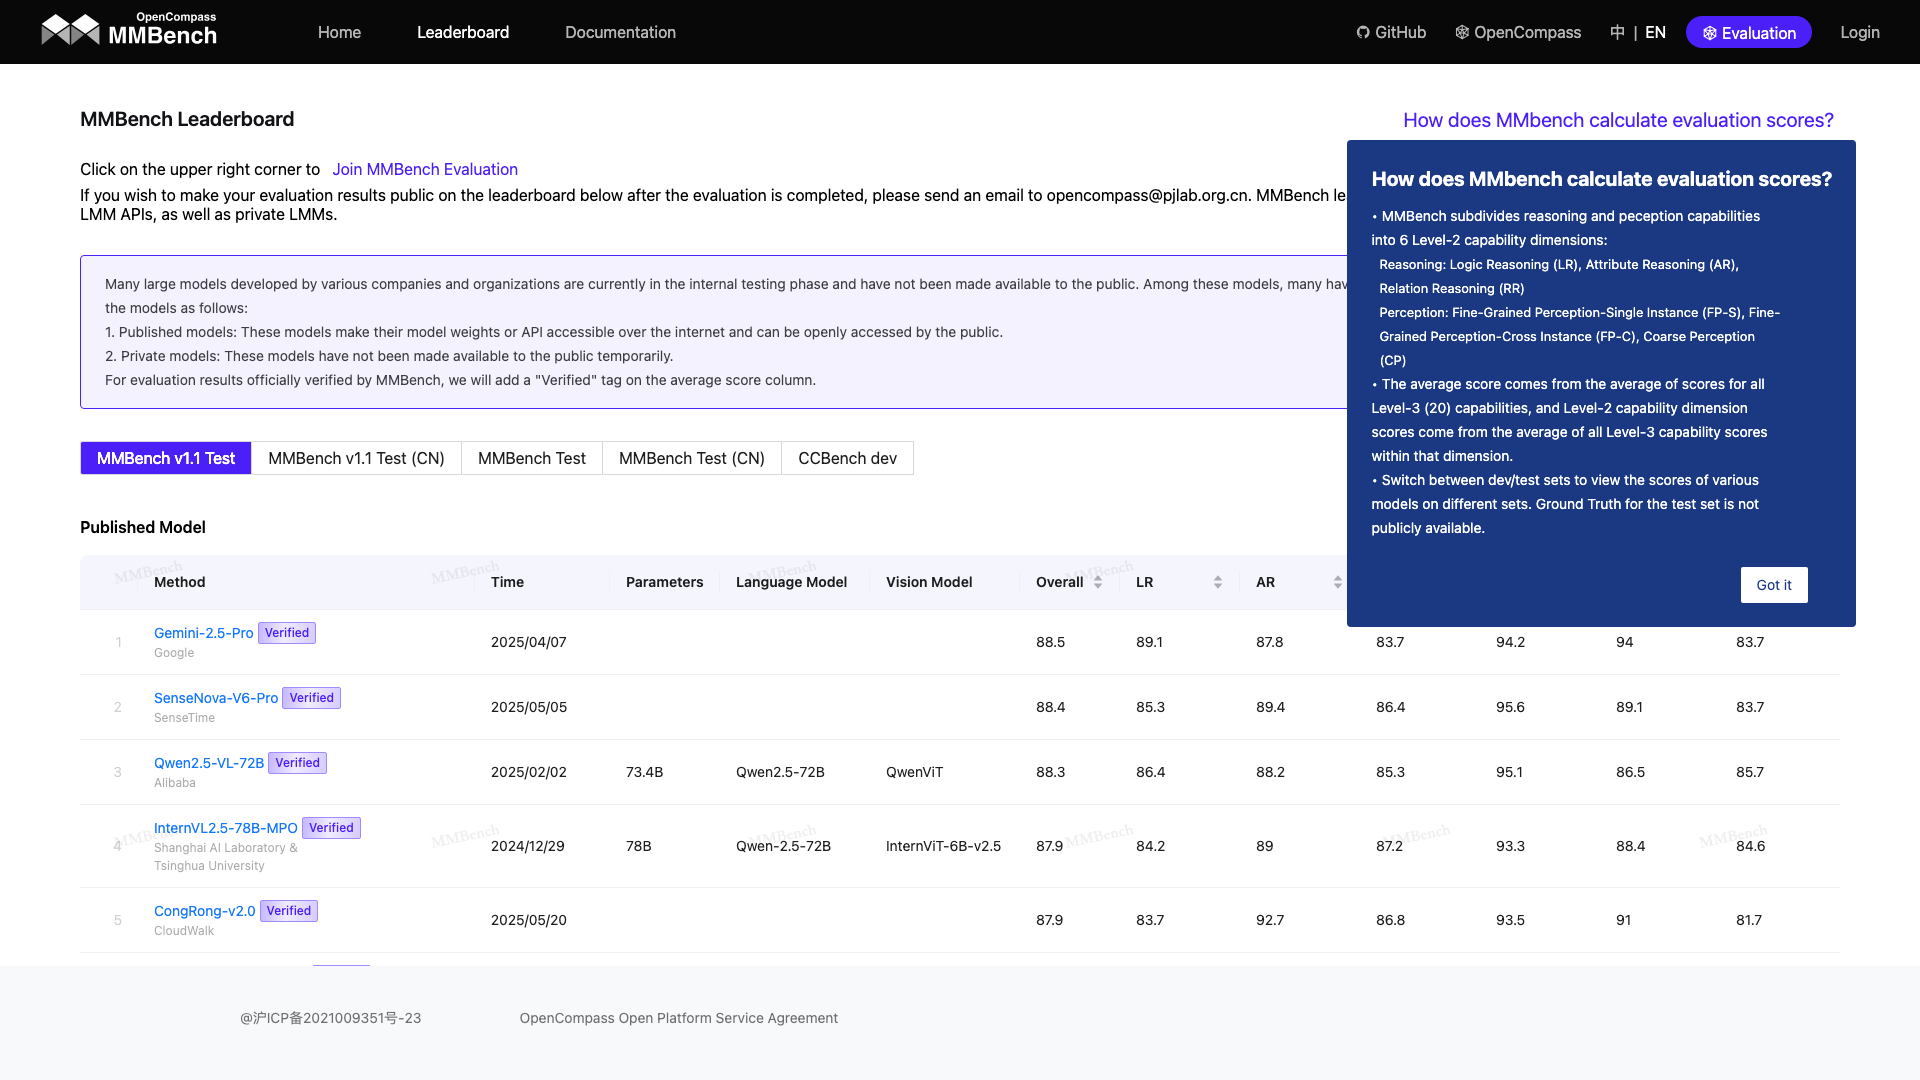Open the GitHub link in header
The height and width of the screenshot is (1080, 1920).
tap(1391, 32)
